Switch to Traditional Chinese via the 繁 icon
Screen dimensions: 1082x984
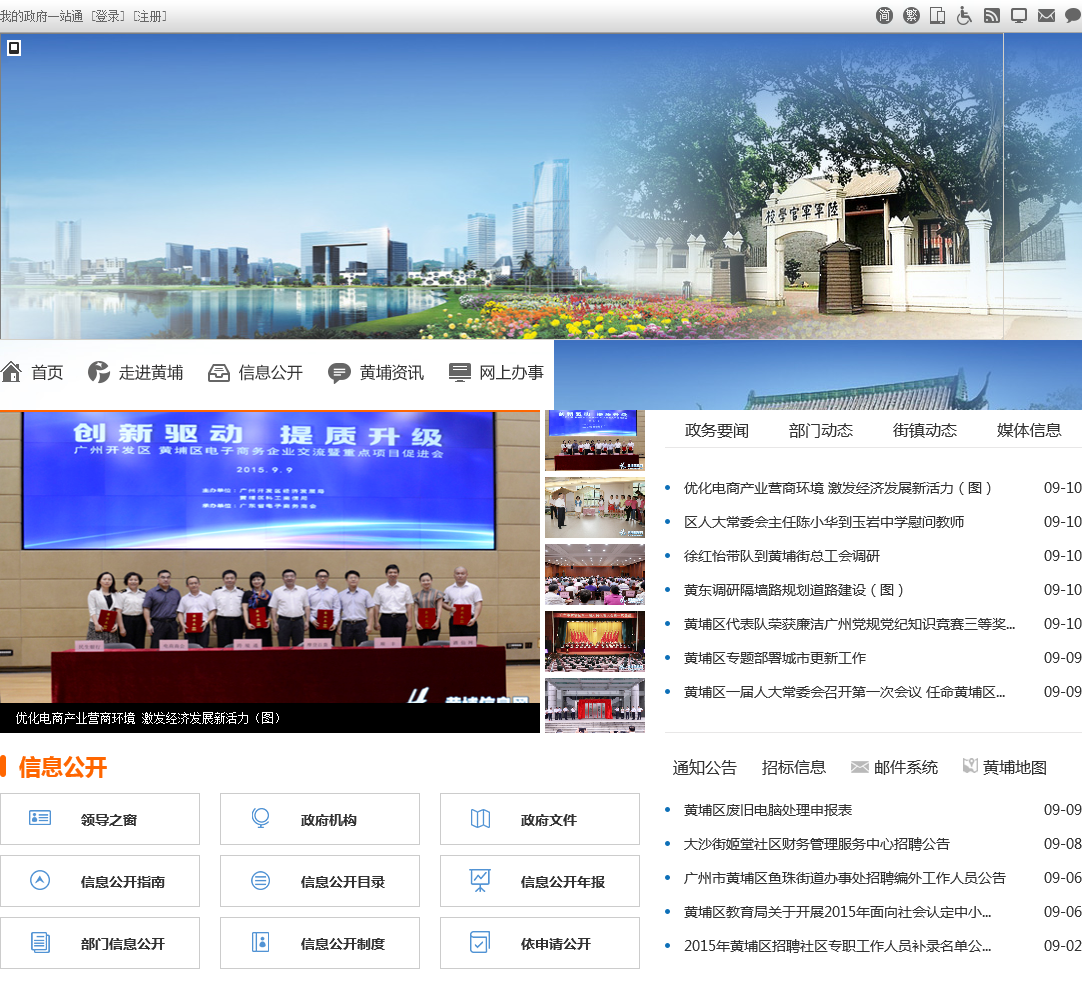pyautogui.click(x=911, y=15)
